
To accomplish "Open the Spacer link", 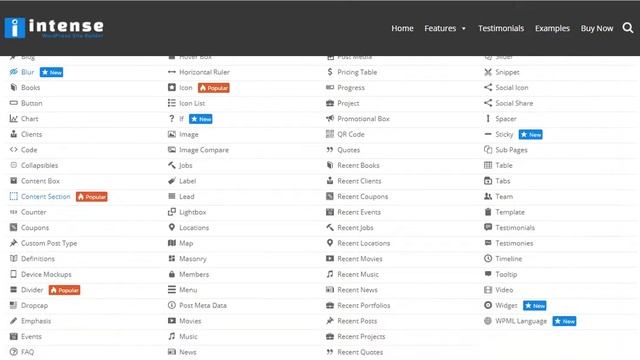I will pos(506,119).
